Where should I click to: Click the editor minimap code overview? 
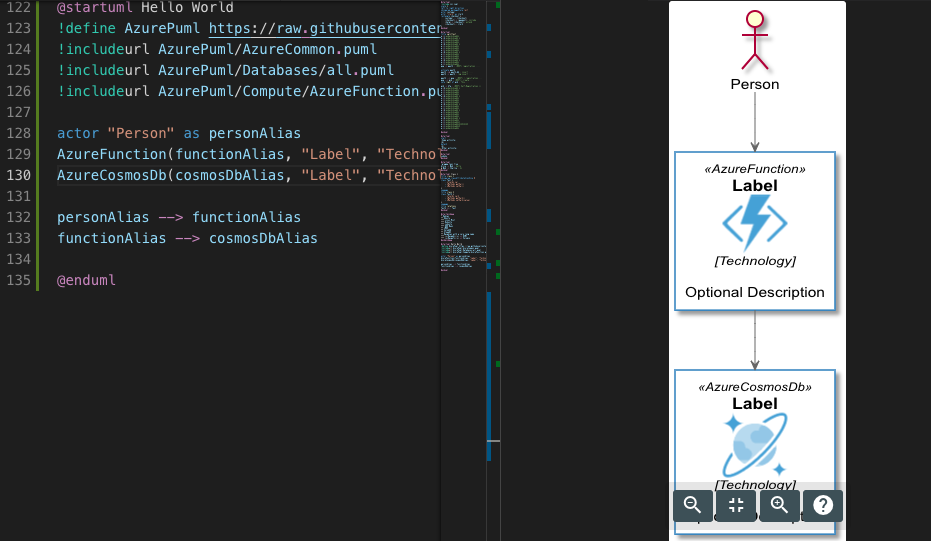point(463,137)
